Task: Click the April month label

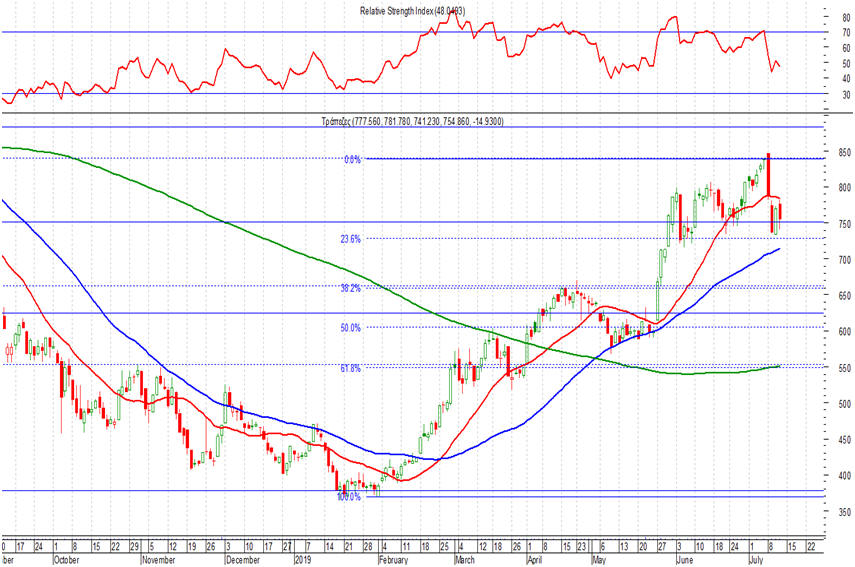Action: coord(535,560)
